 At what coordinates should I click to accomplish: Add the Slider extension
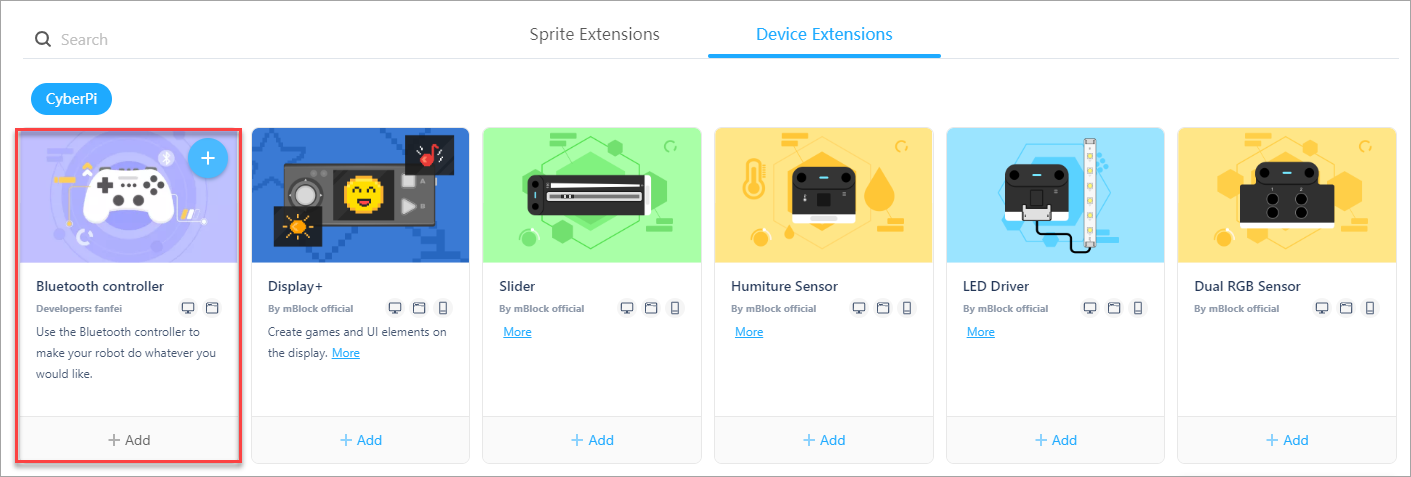click(591, 440)
